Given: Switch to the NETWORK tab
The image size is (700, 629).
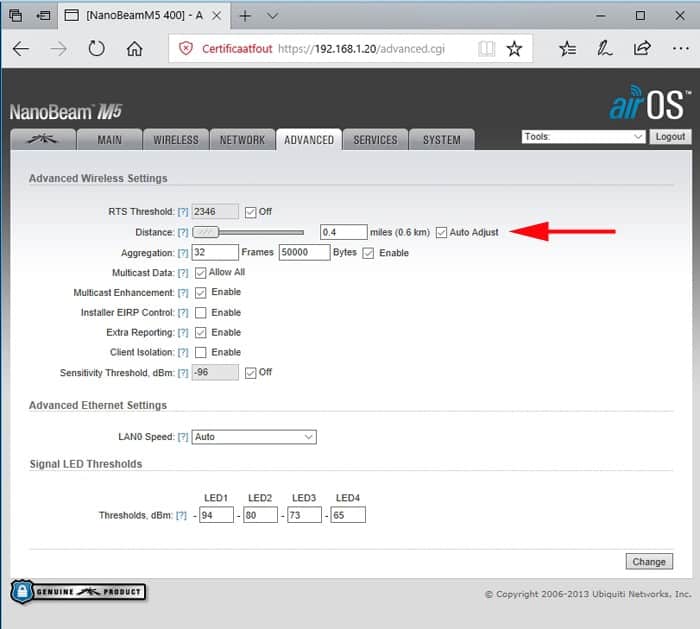Looking at the screenshot, I should (x=242, y=140).
